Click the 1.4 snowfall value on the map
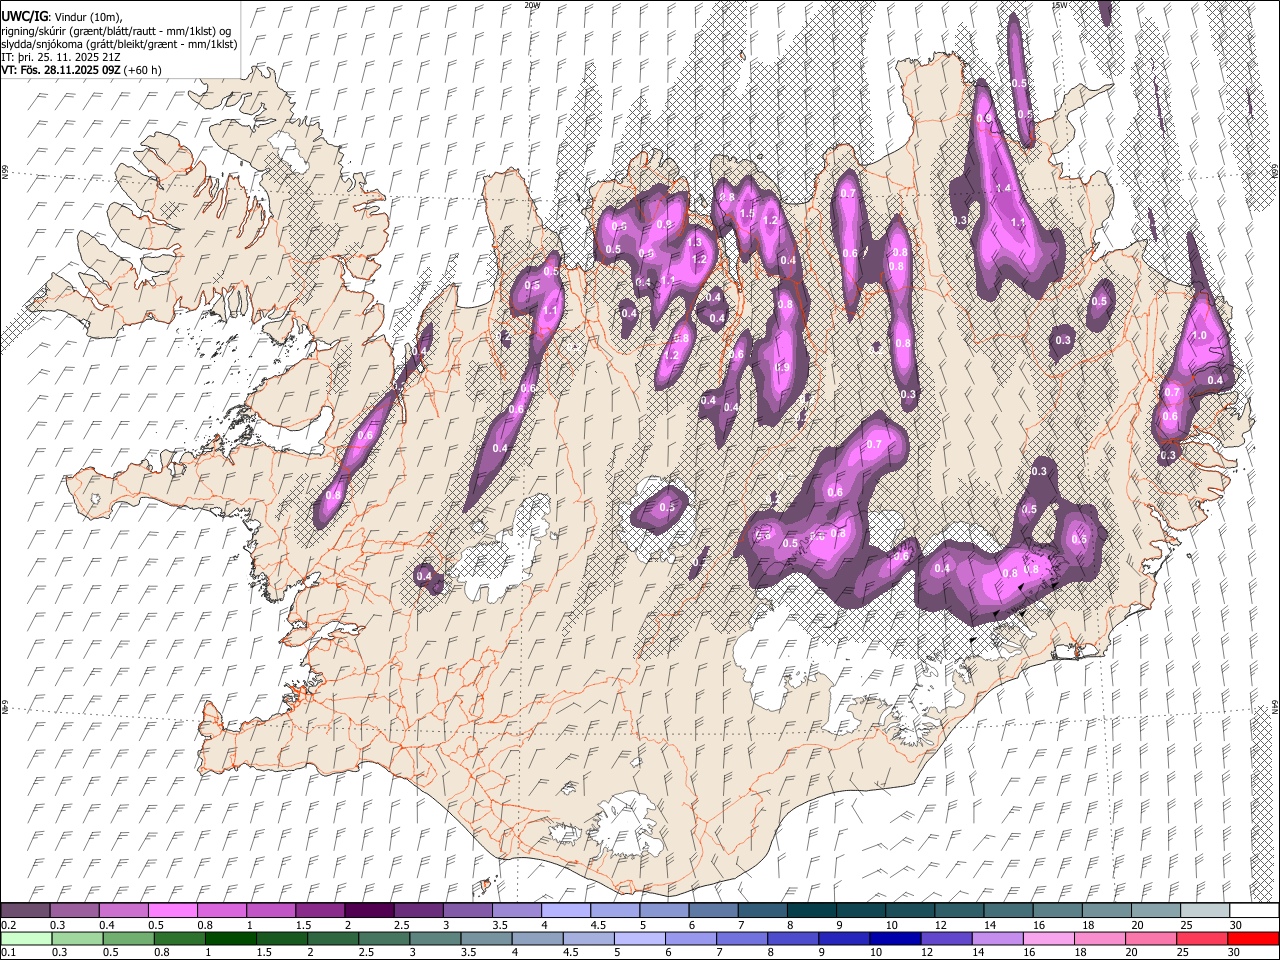 point(1004,188)
